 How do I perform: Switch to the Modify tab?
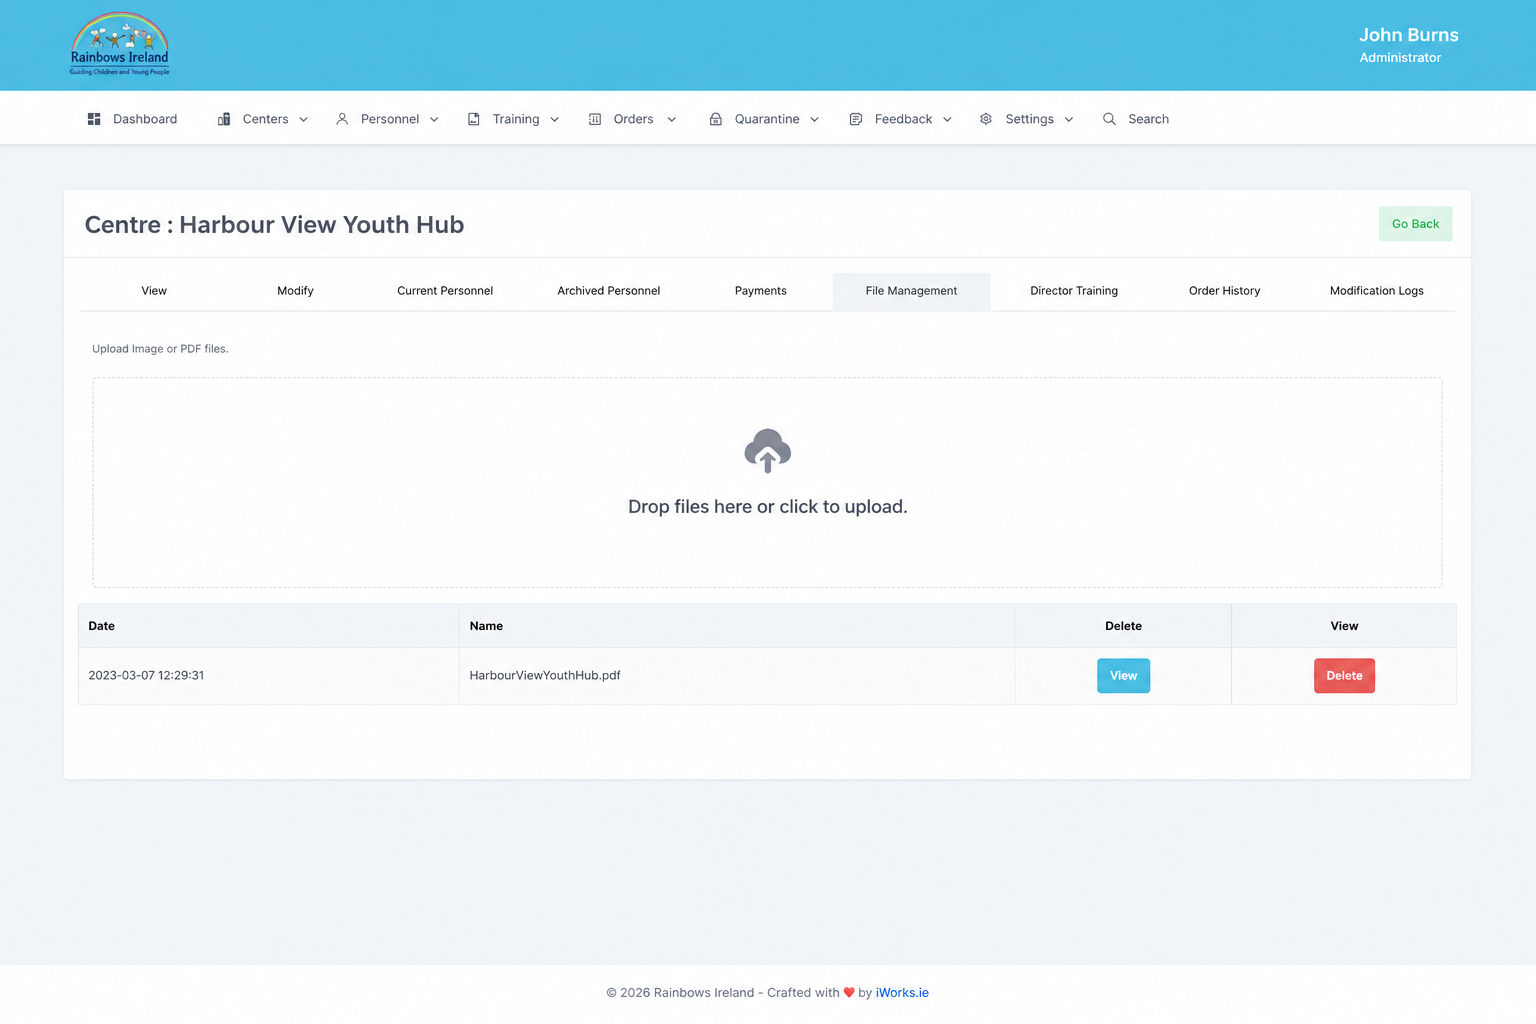coord(295,291)
